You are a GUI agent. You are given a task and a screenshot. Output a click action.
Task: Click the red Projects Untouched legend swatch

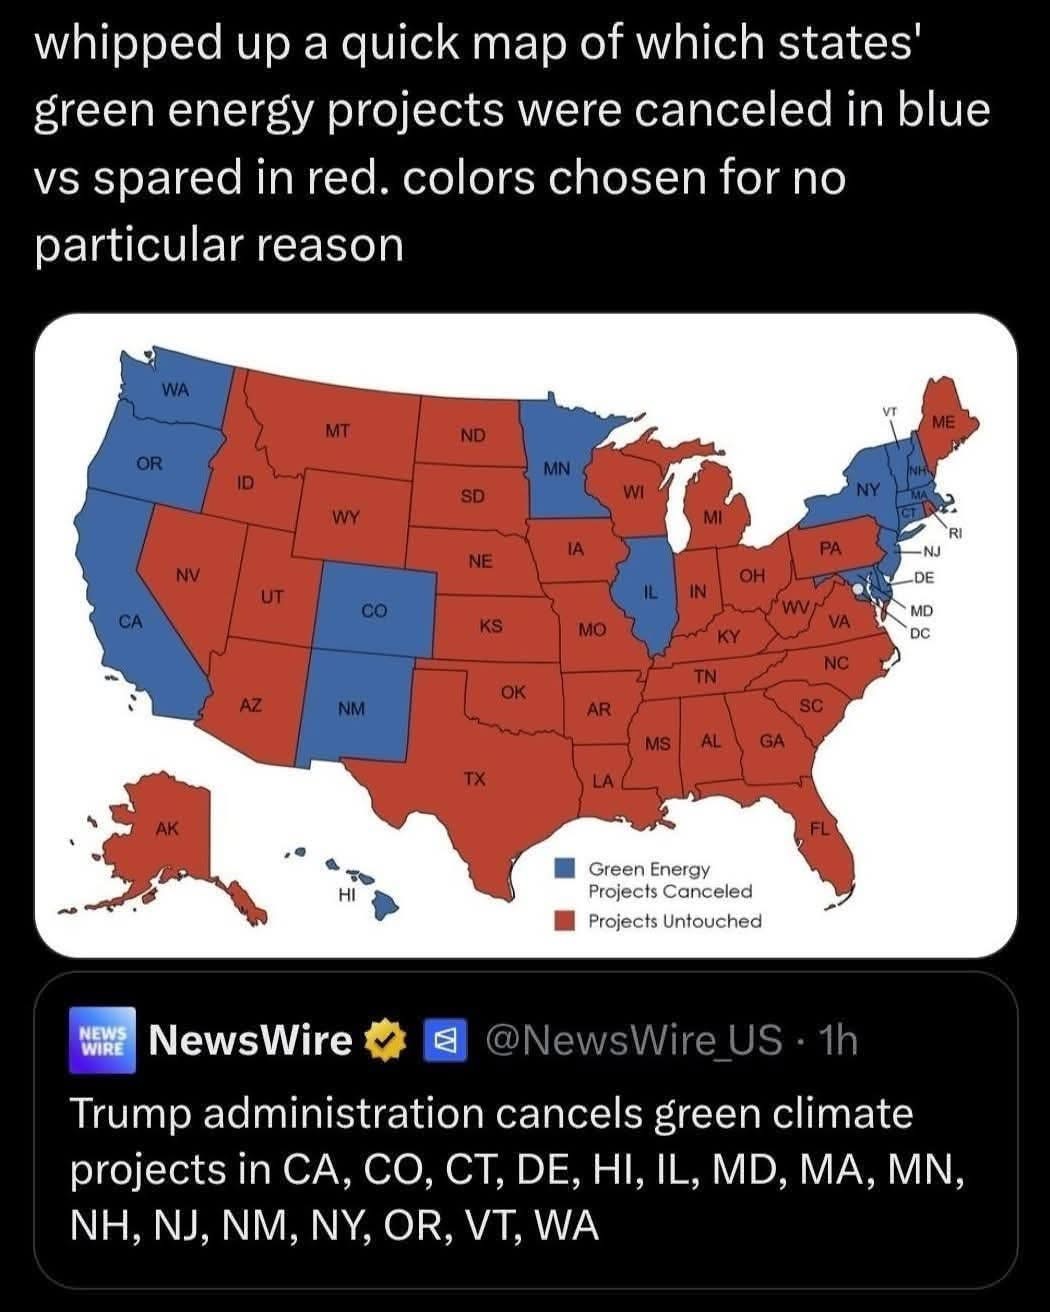[566, 920]
